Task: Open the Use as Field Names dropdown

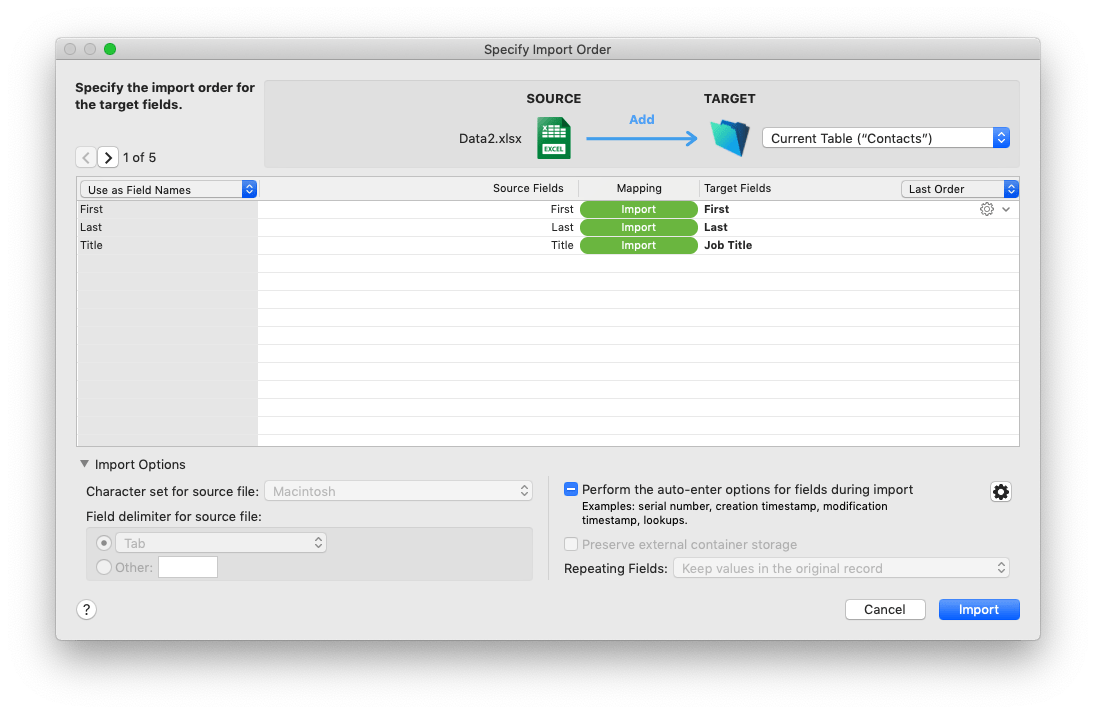Action: [167, 188]
